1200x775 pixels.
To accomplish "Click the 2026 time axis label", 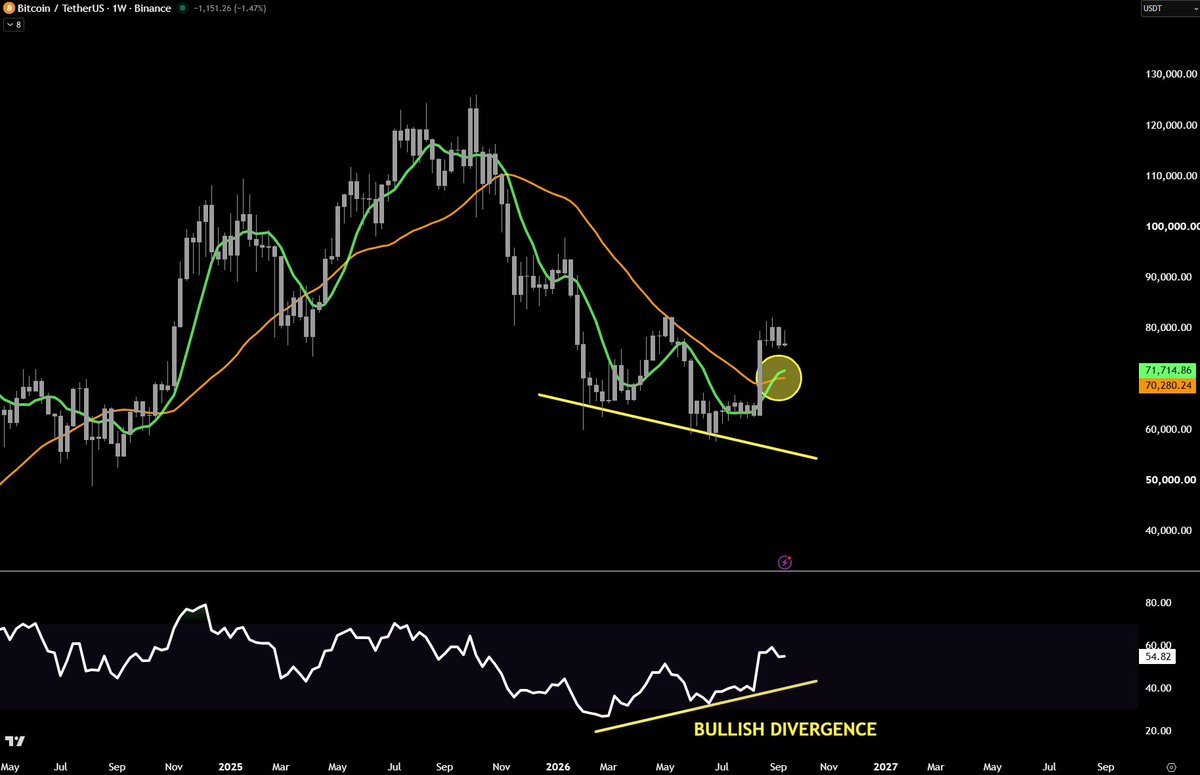I will pyautogui.click(x=557, y=767).
